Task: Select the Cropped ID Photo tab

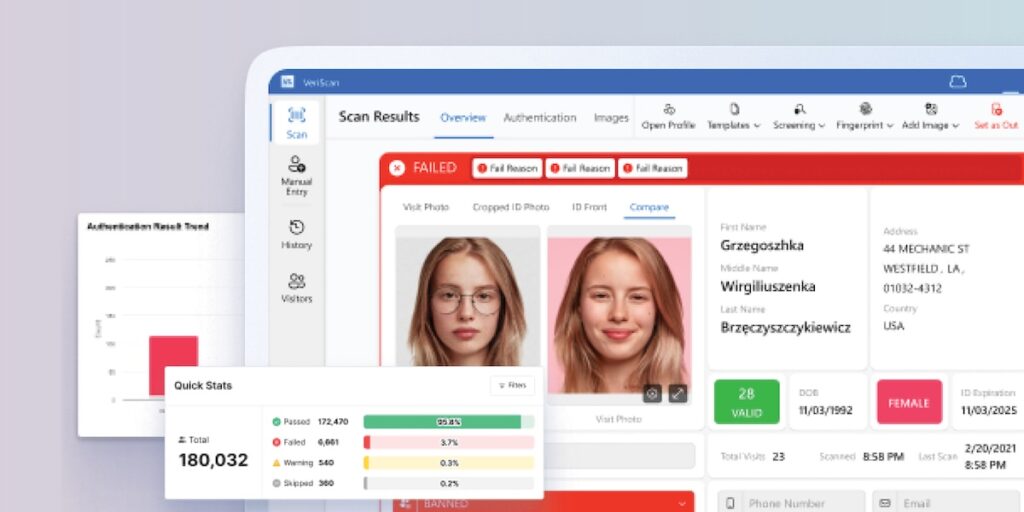Action: (511, 207)
